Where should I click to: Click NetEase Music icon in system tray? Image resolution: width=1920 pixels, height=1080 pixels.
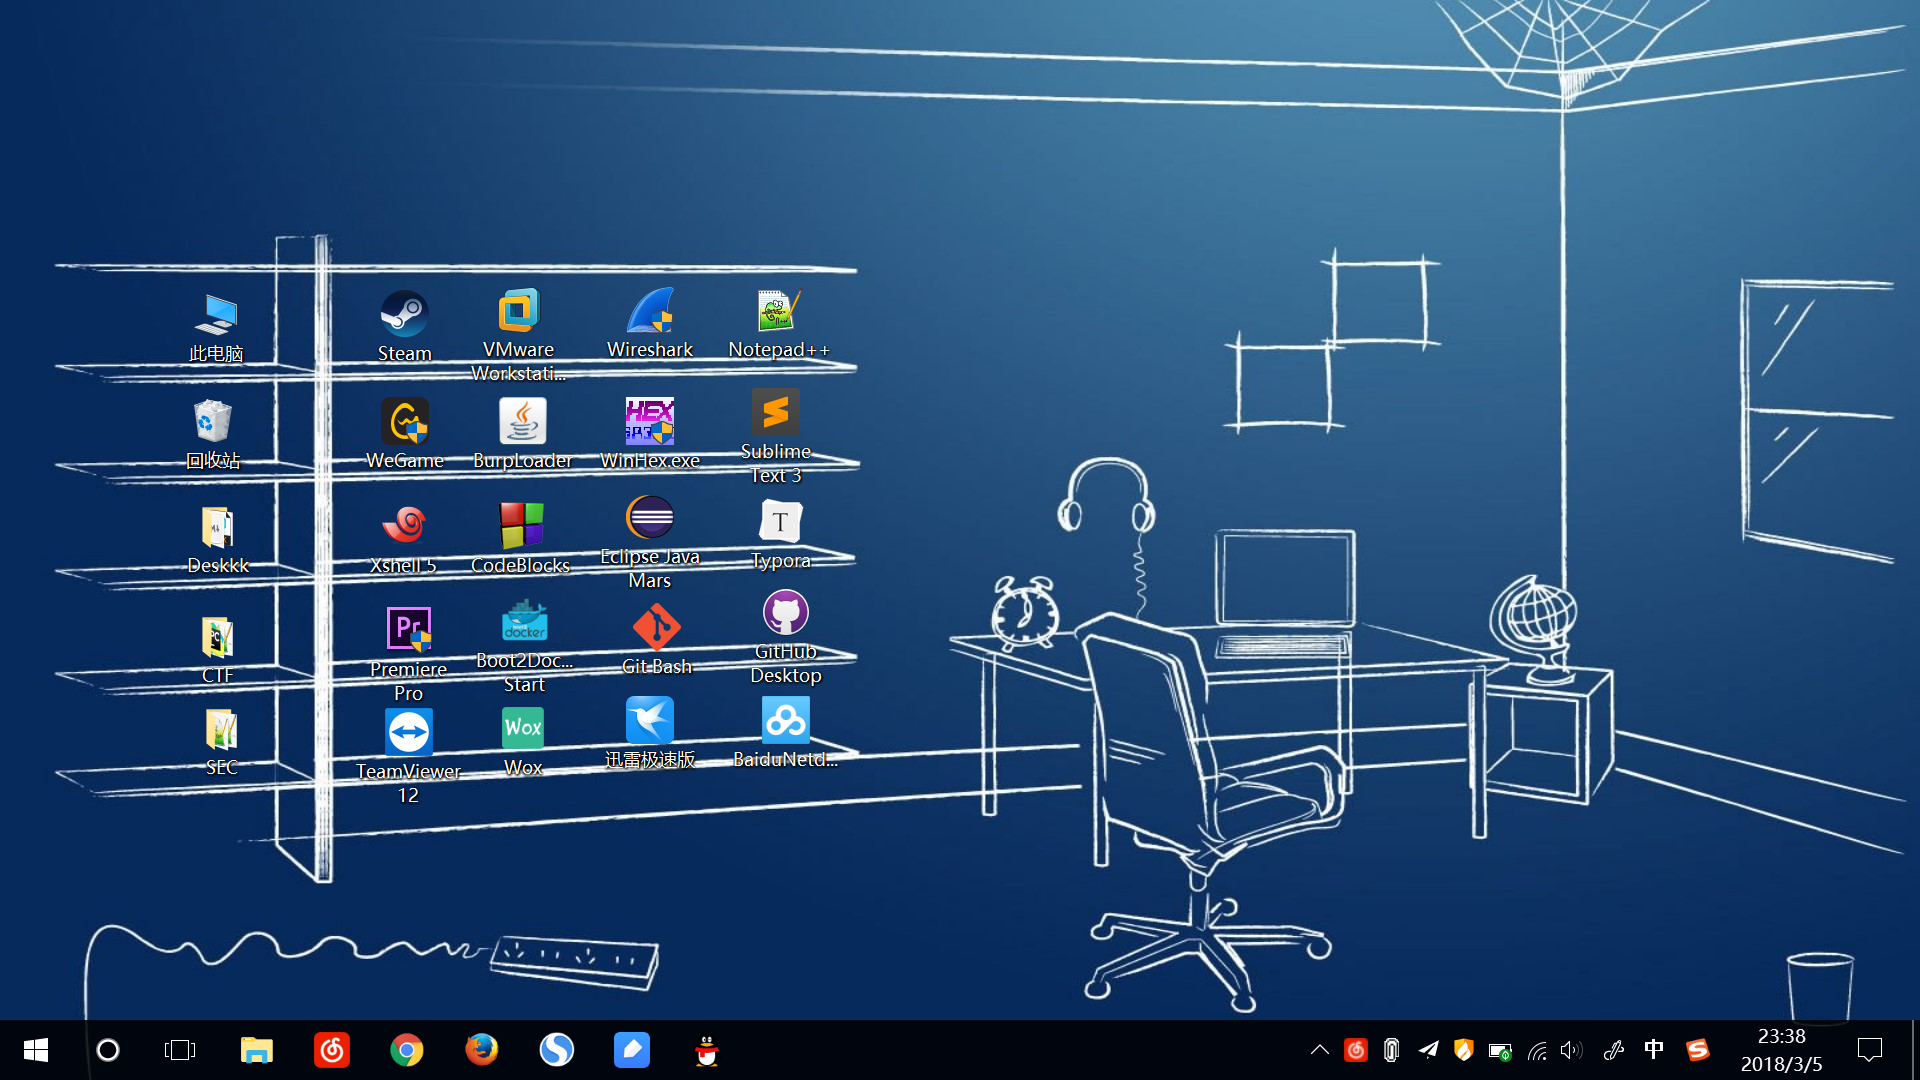coord(1356,1050)
